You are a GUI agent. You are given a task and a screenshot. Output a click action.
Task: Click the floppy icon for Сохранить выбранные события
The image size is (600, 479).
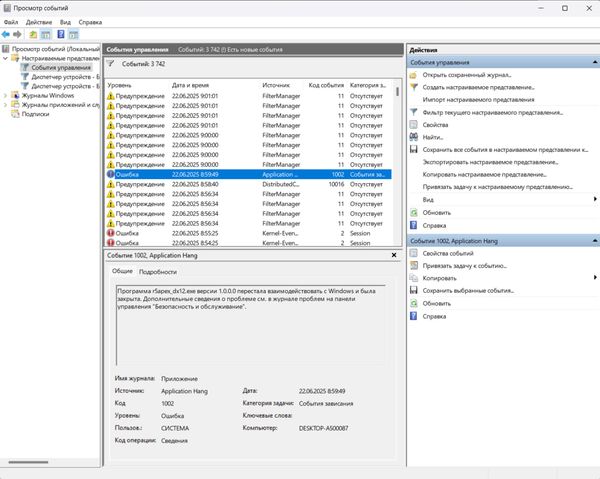click(413, 290)
